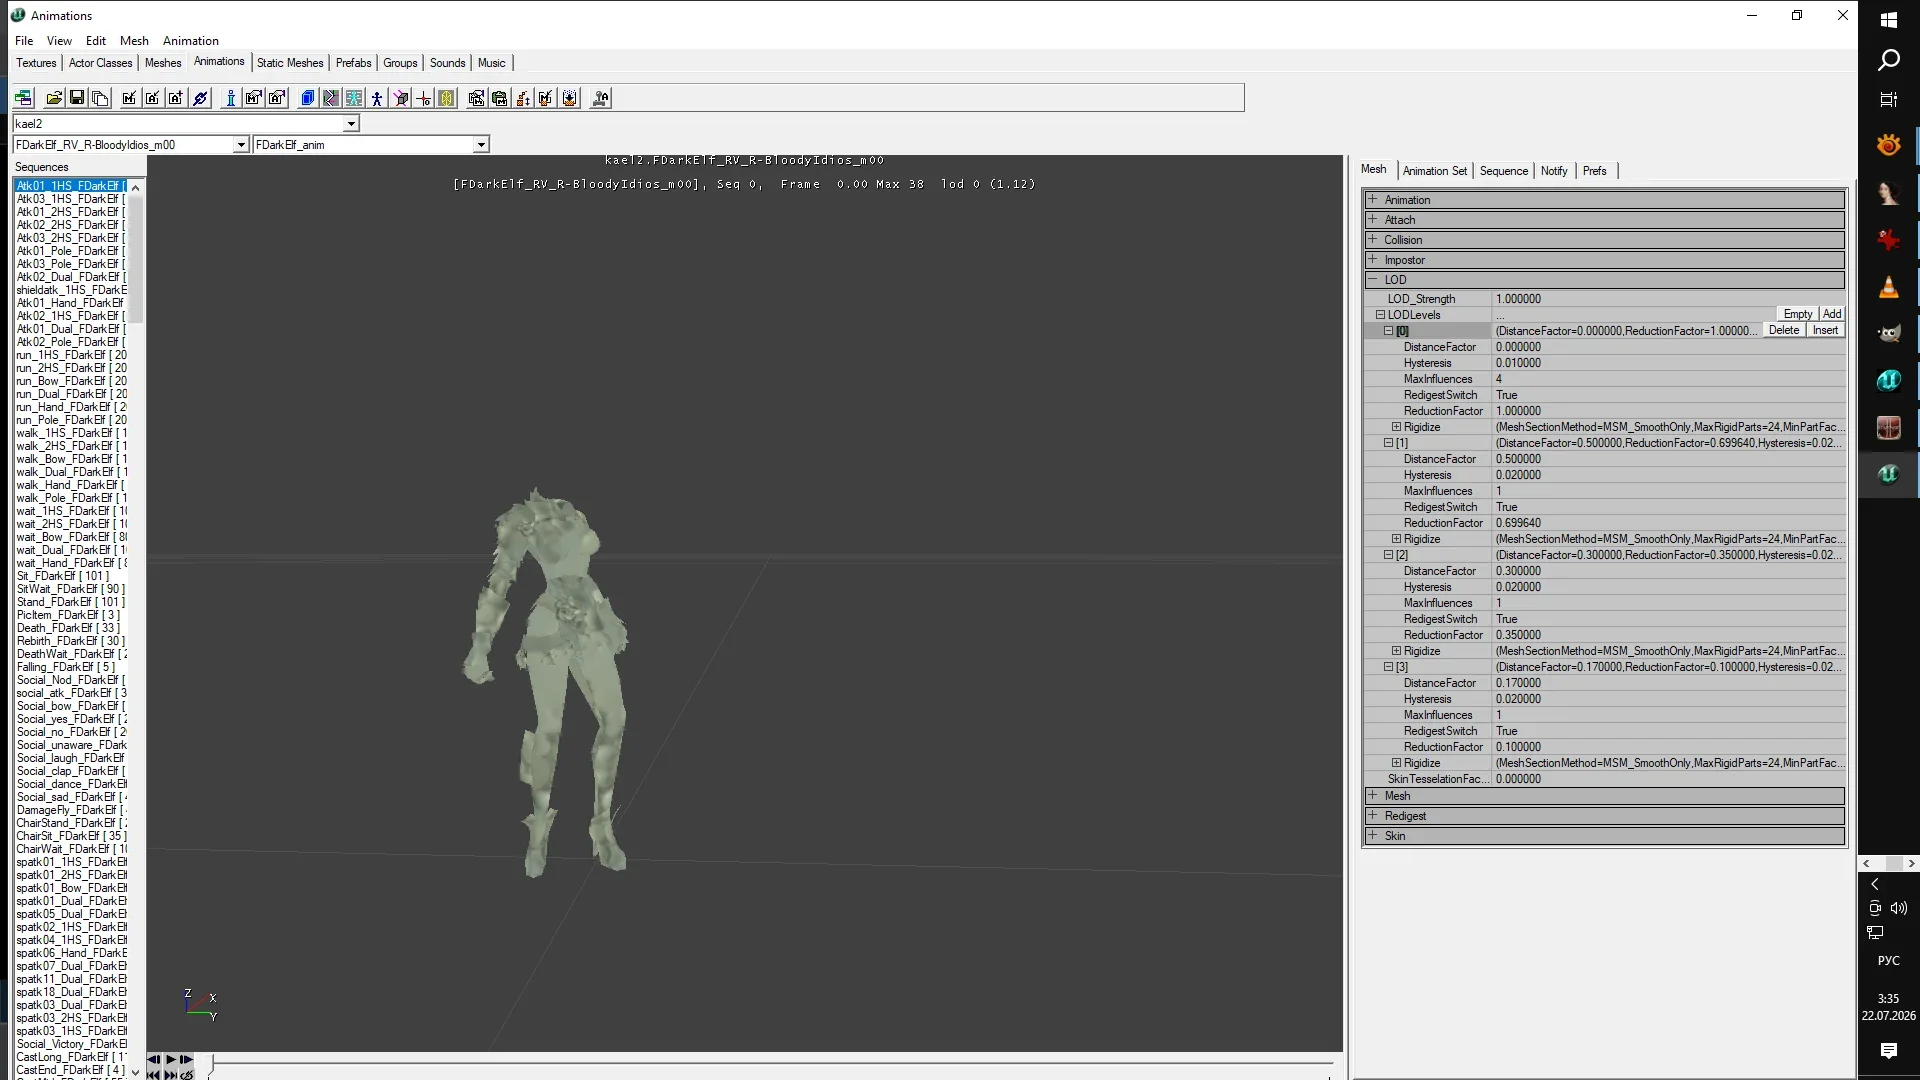Open Windows search from the taskbar
Screen dimensions: 1920x1080
[1888, 60]
